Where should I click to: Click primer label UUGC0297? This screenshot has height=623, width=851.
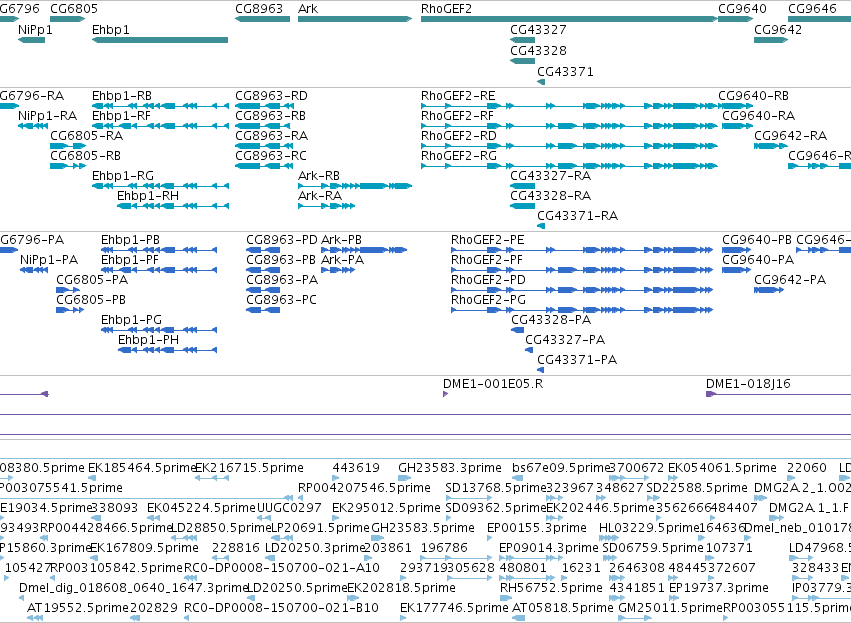pos(289,508)
